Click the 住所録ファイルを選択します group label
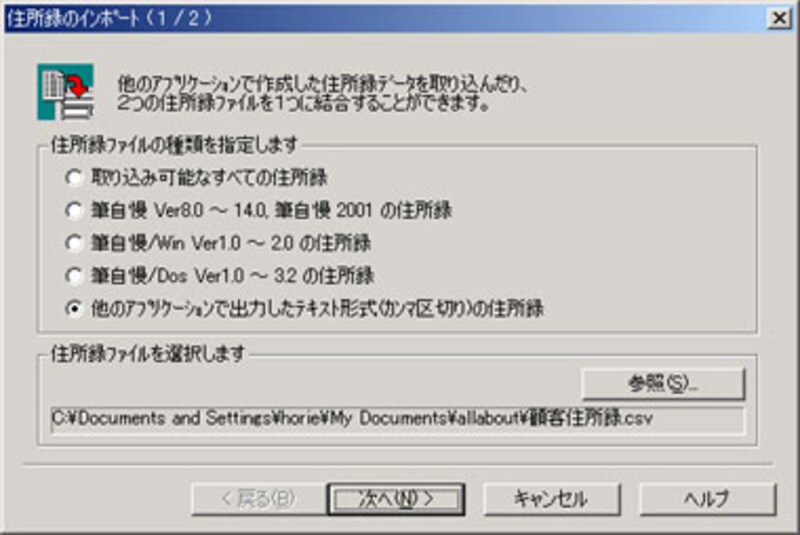The height and width of the screenshot is (535, 800). [148, 353]
